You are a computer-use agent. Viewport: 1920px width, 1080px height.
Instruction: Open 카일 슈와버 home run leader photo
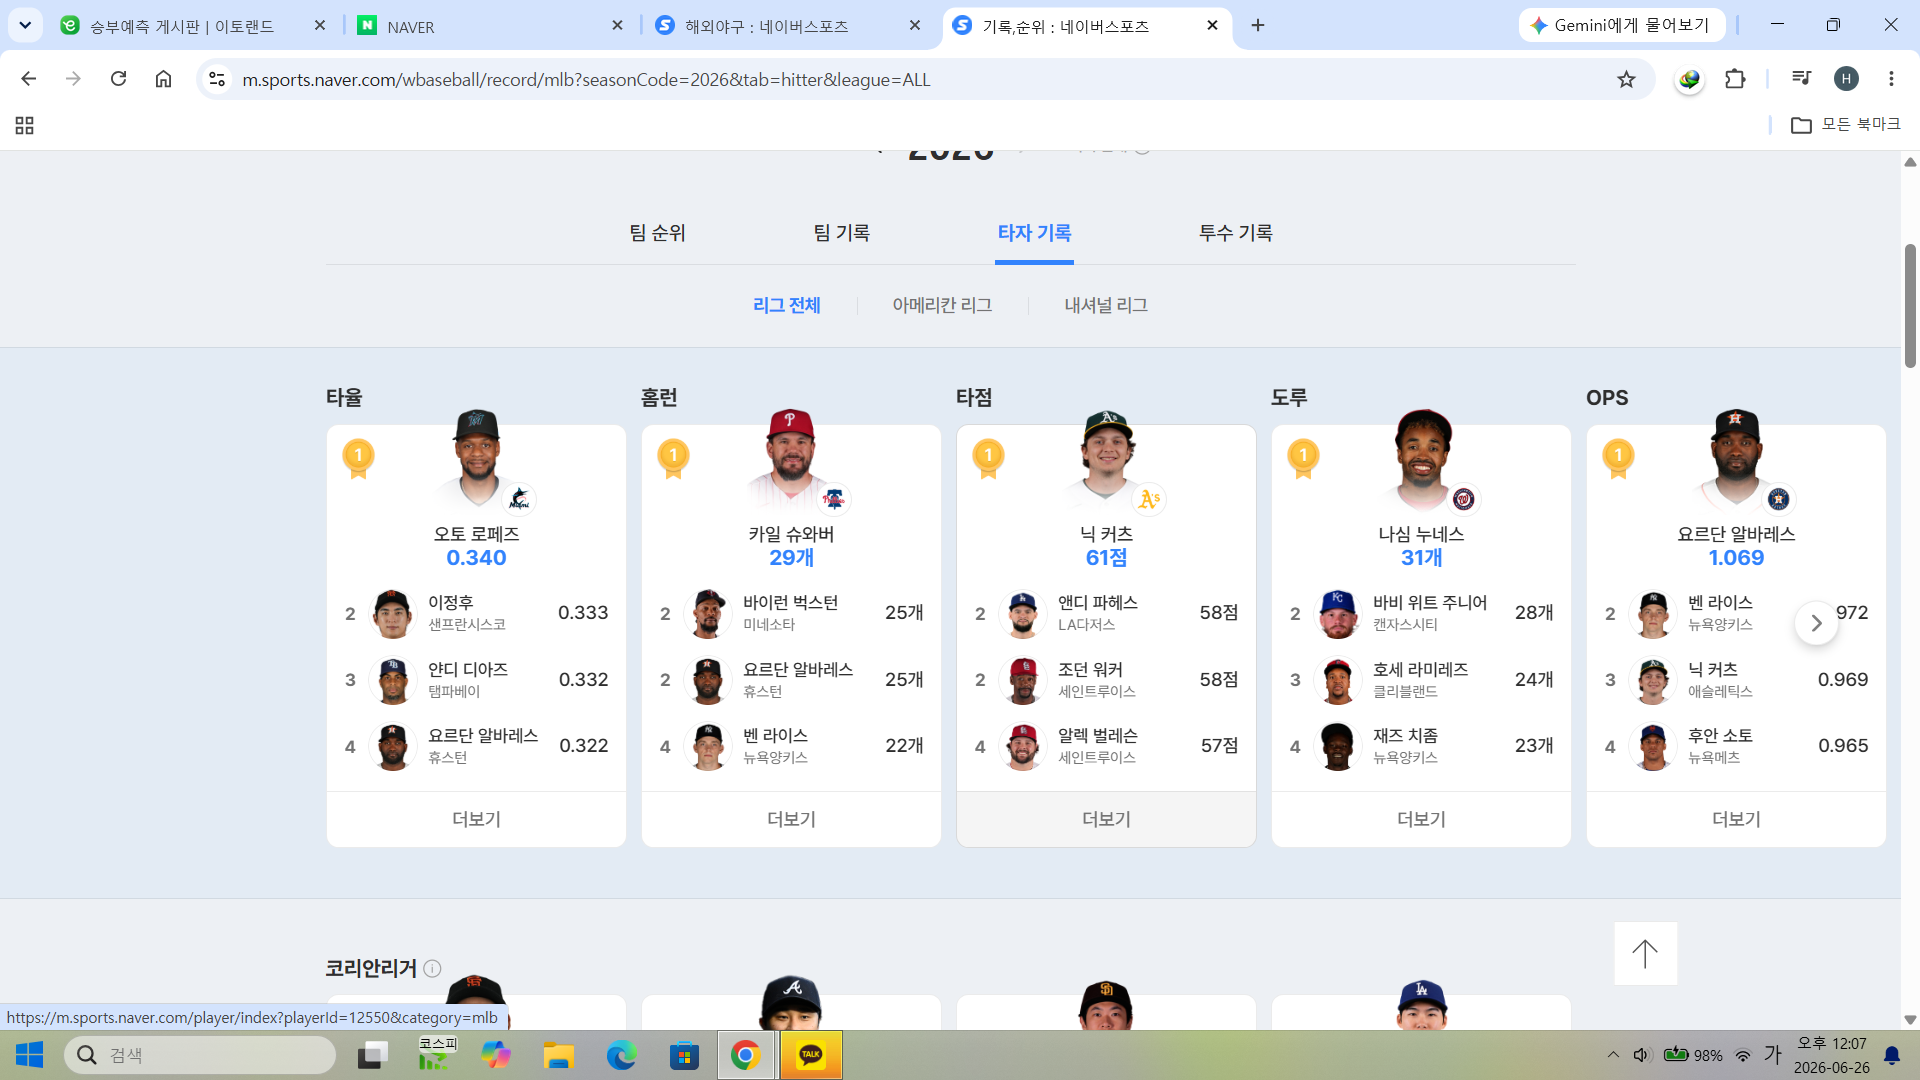(791, 460)
